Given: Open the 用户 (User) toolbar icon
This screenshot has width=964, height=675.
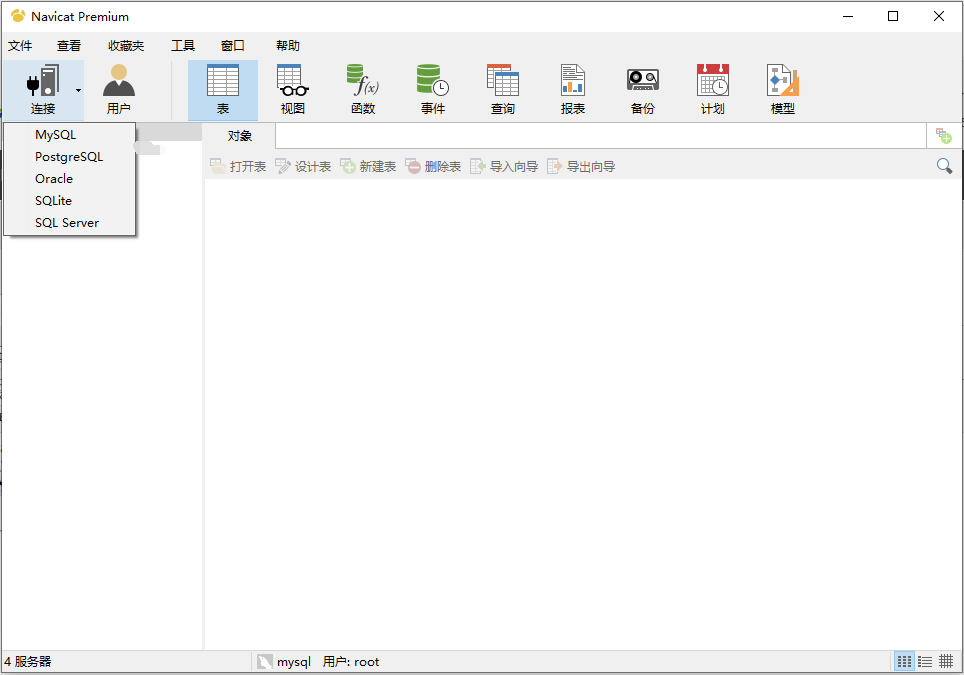Looking at the screenshot, I should tap(119, 90).
